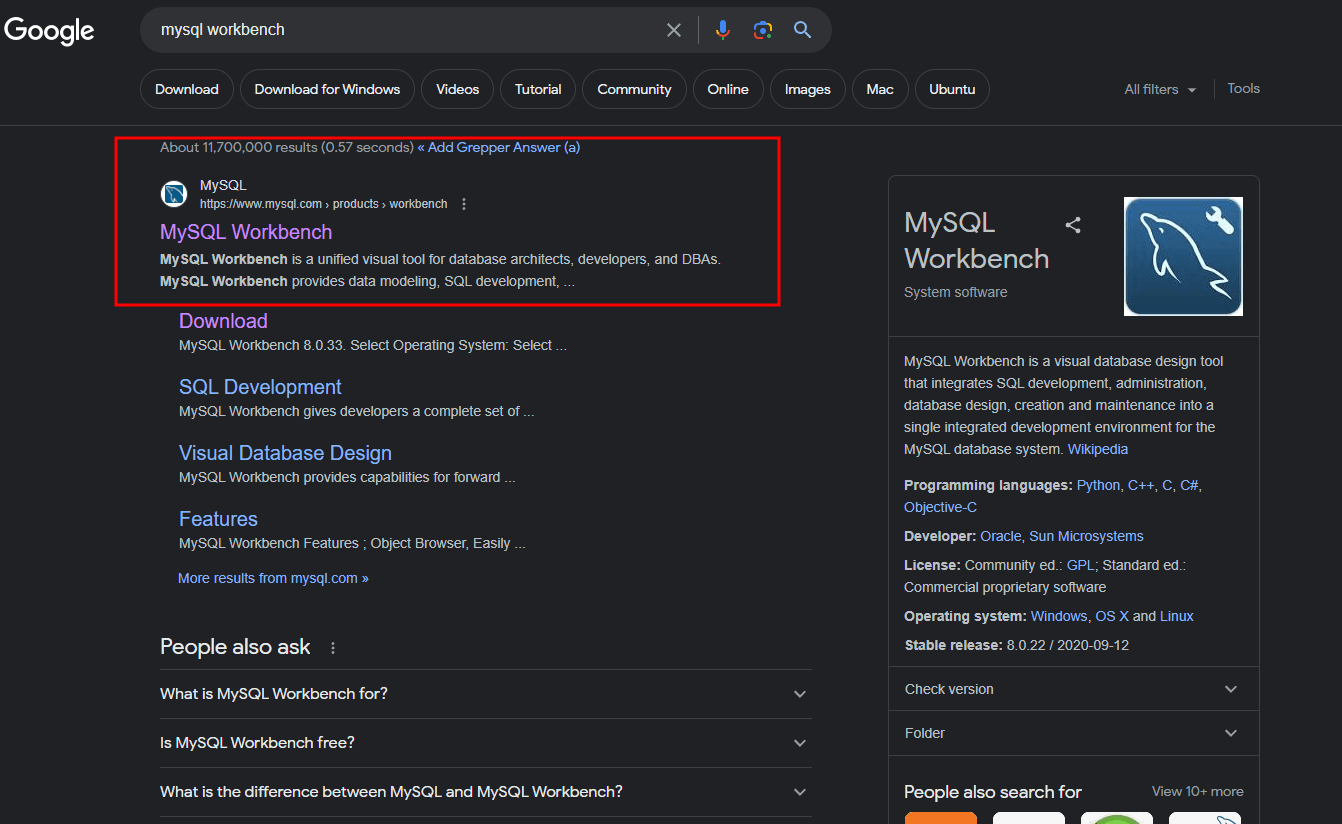
Task: Click View 10+ more related searches
Action: click(1198, 791)
